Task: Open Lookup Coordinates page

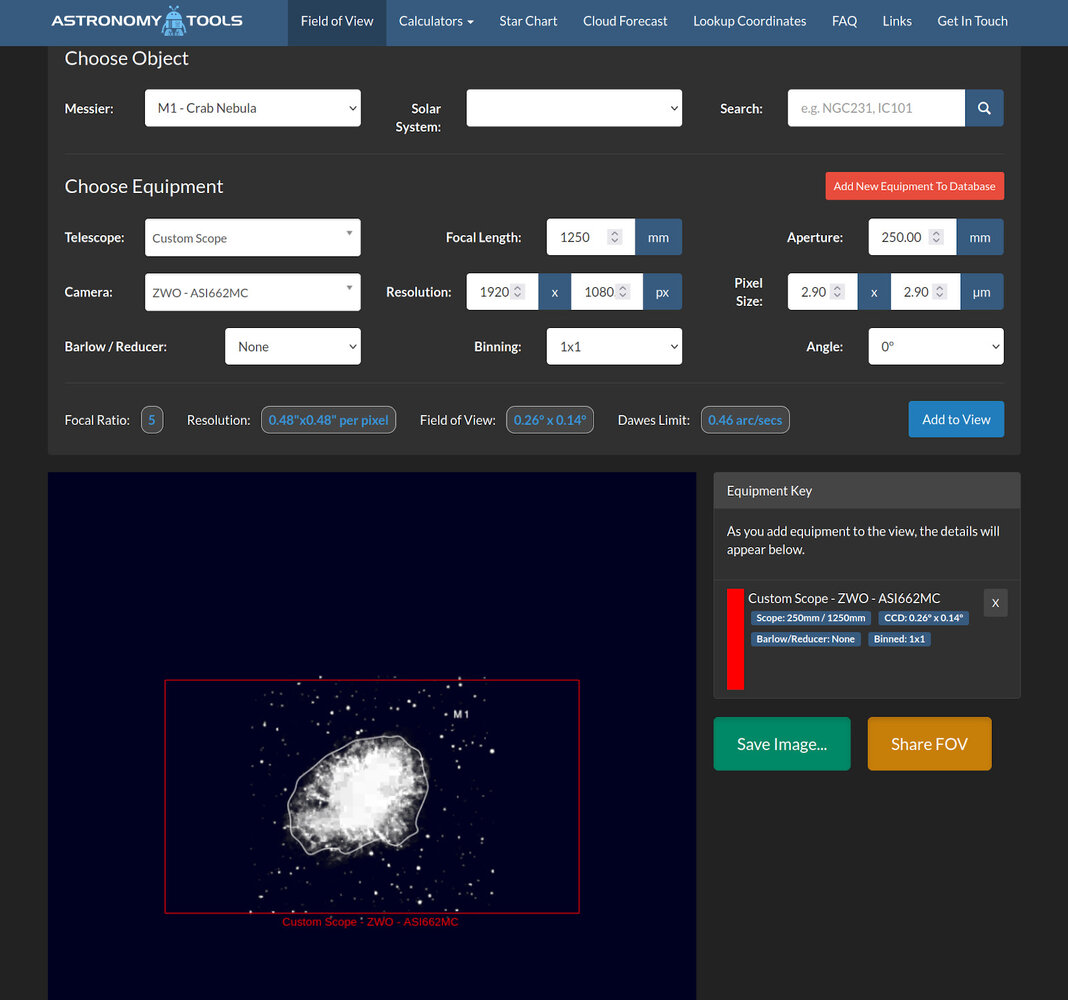Action: [x=749, y=21]
